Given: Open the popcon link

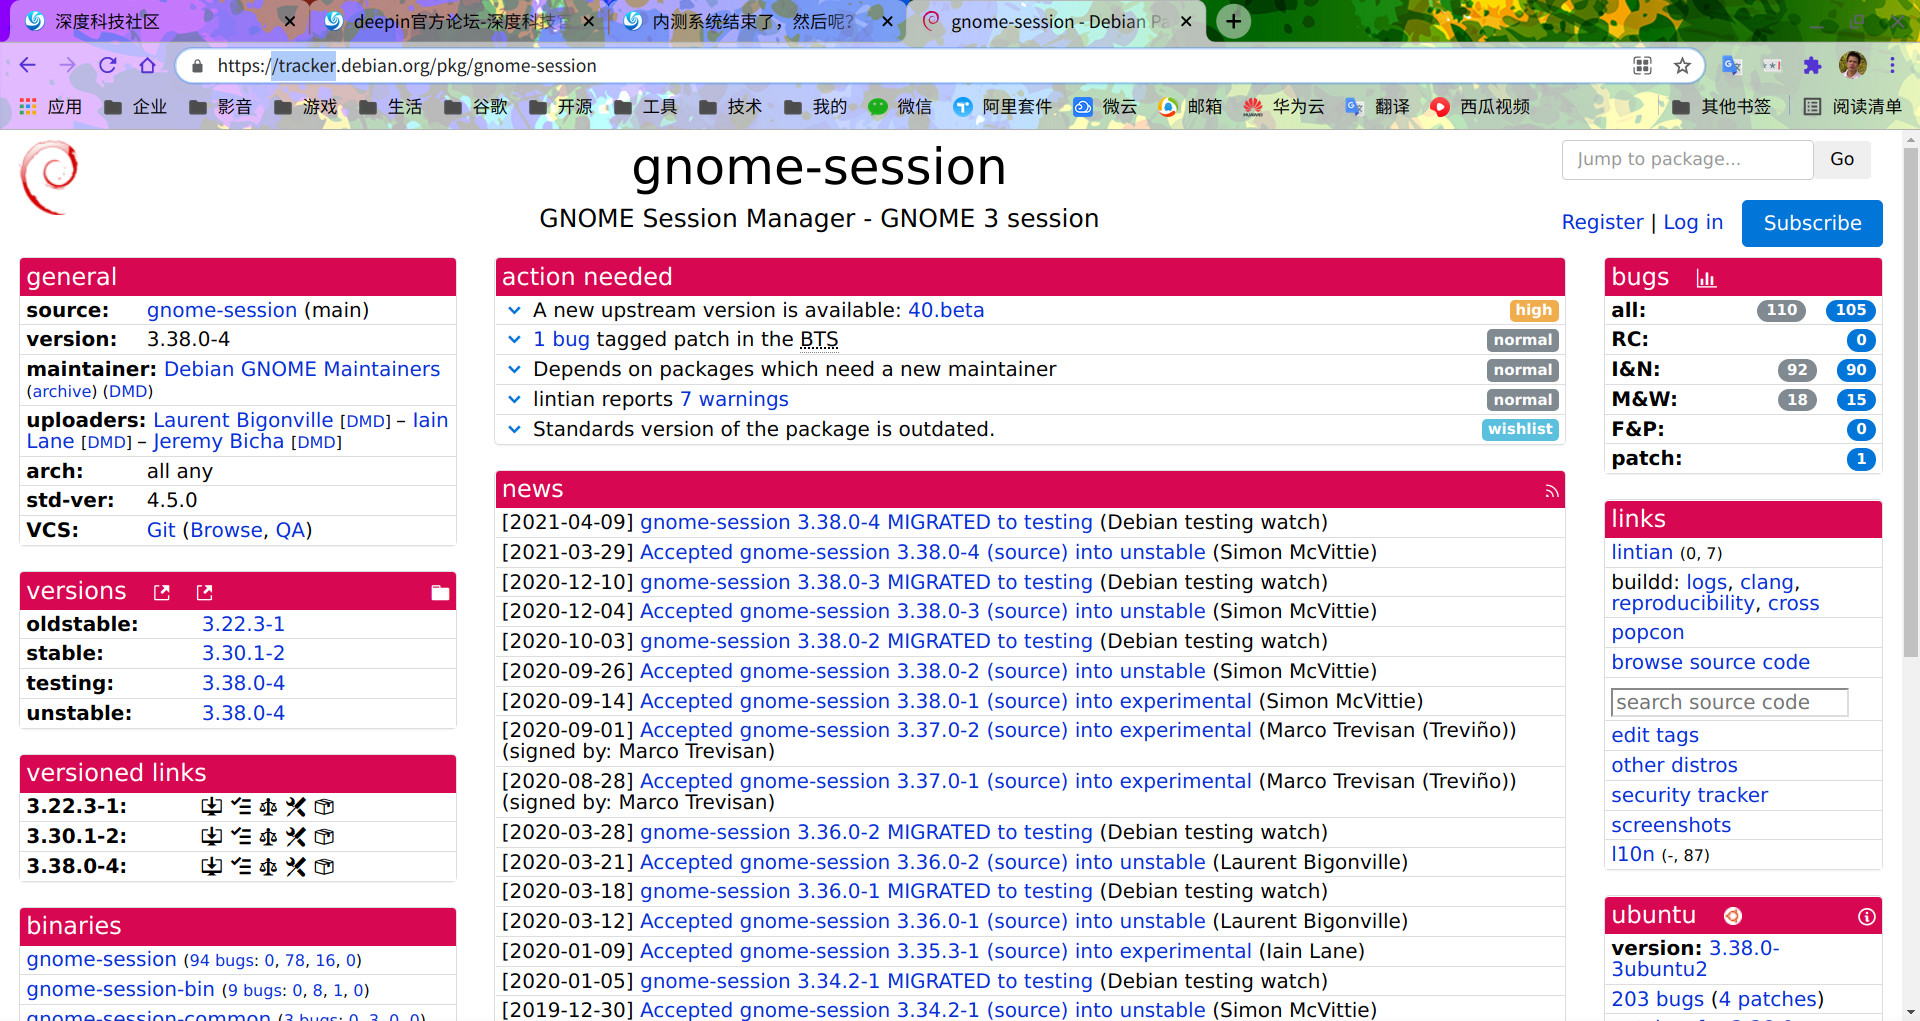Looking at the screenshot, I should pos(1648,632).
